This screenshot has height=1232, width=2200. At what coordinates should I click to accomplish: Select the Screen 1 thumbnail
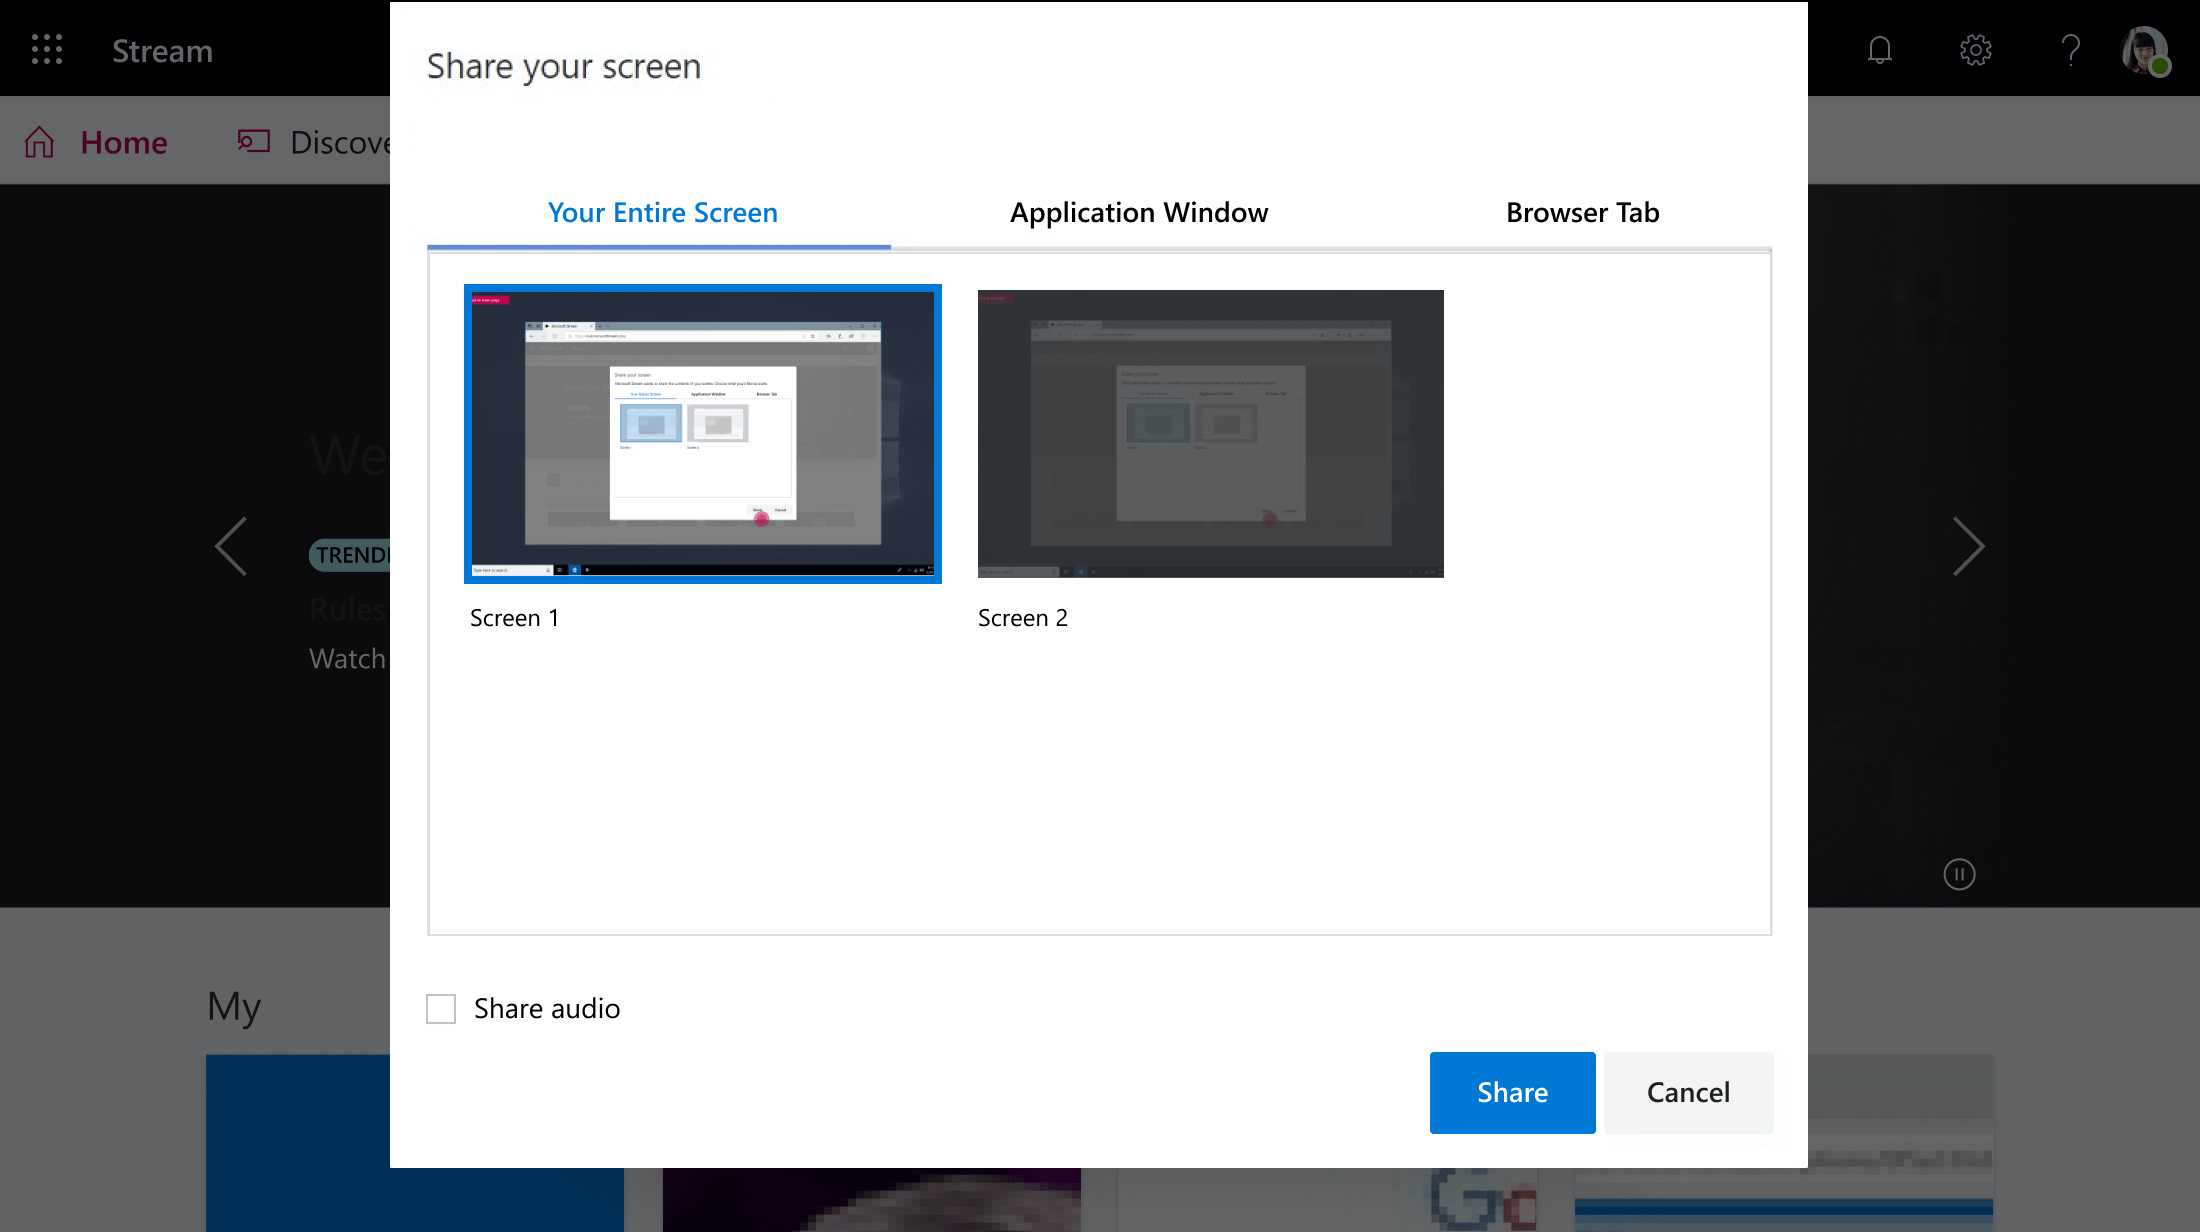tap(702, 433)
